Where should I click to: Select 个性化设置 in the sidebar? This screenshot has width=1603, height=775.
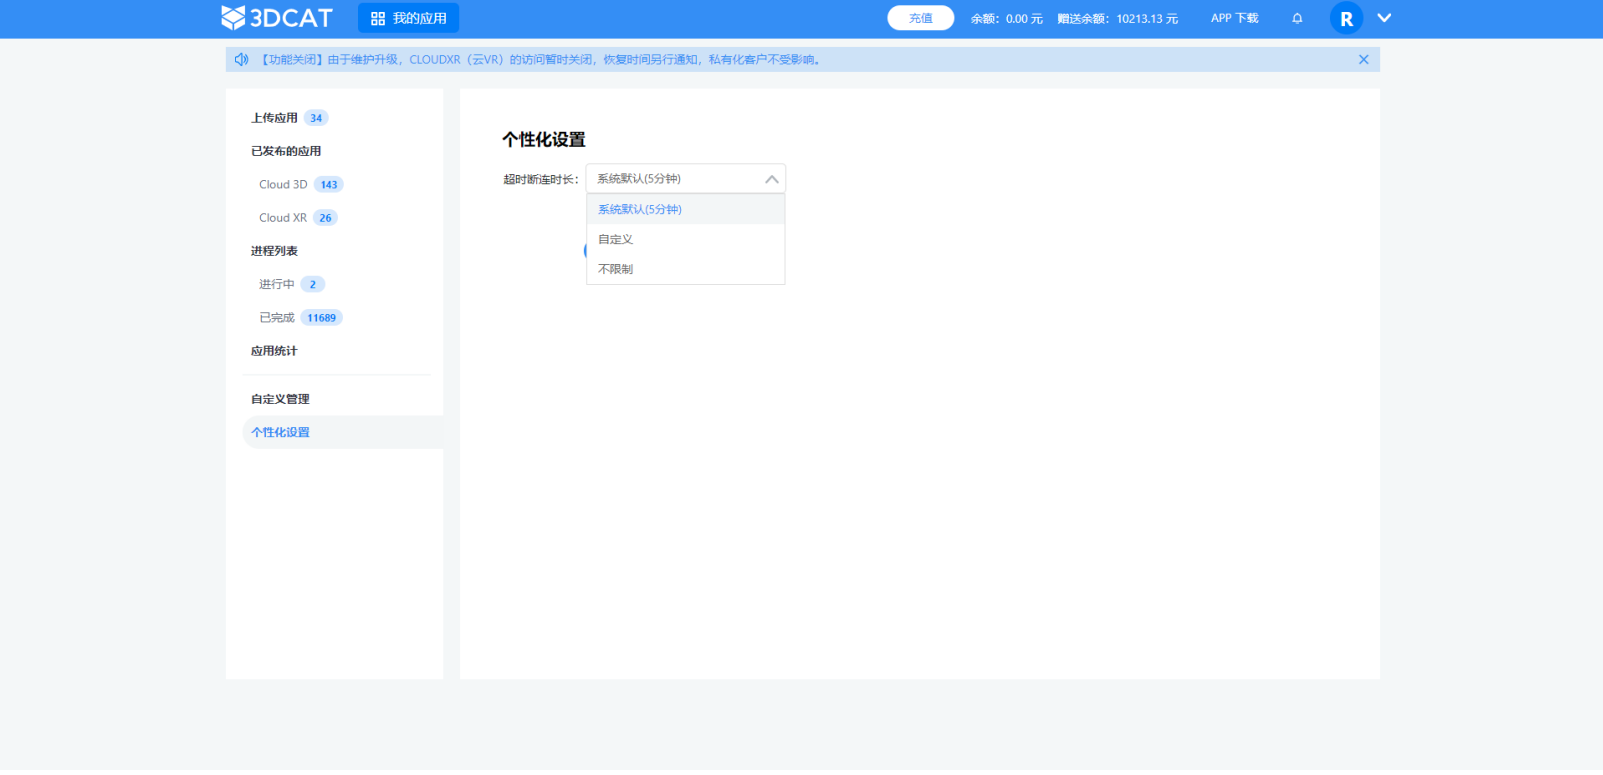[x=342, y=432]
